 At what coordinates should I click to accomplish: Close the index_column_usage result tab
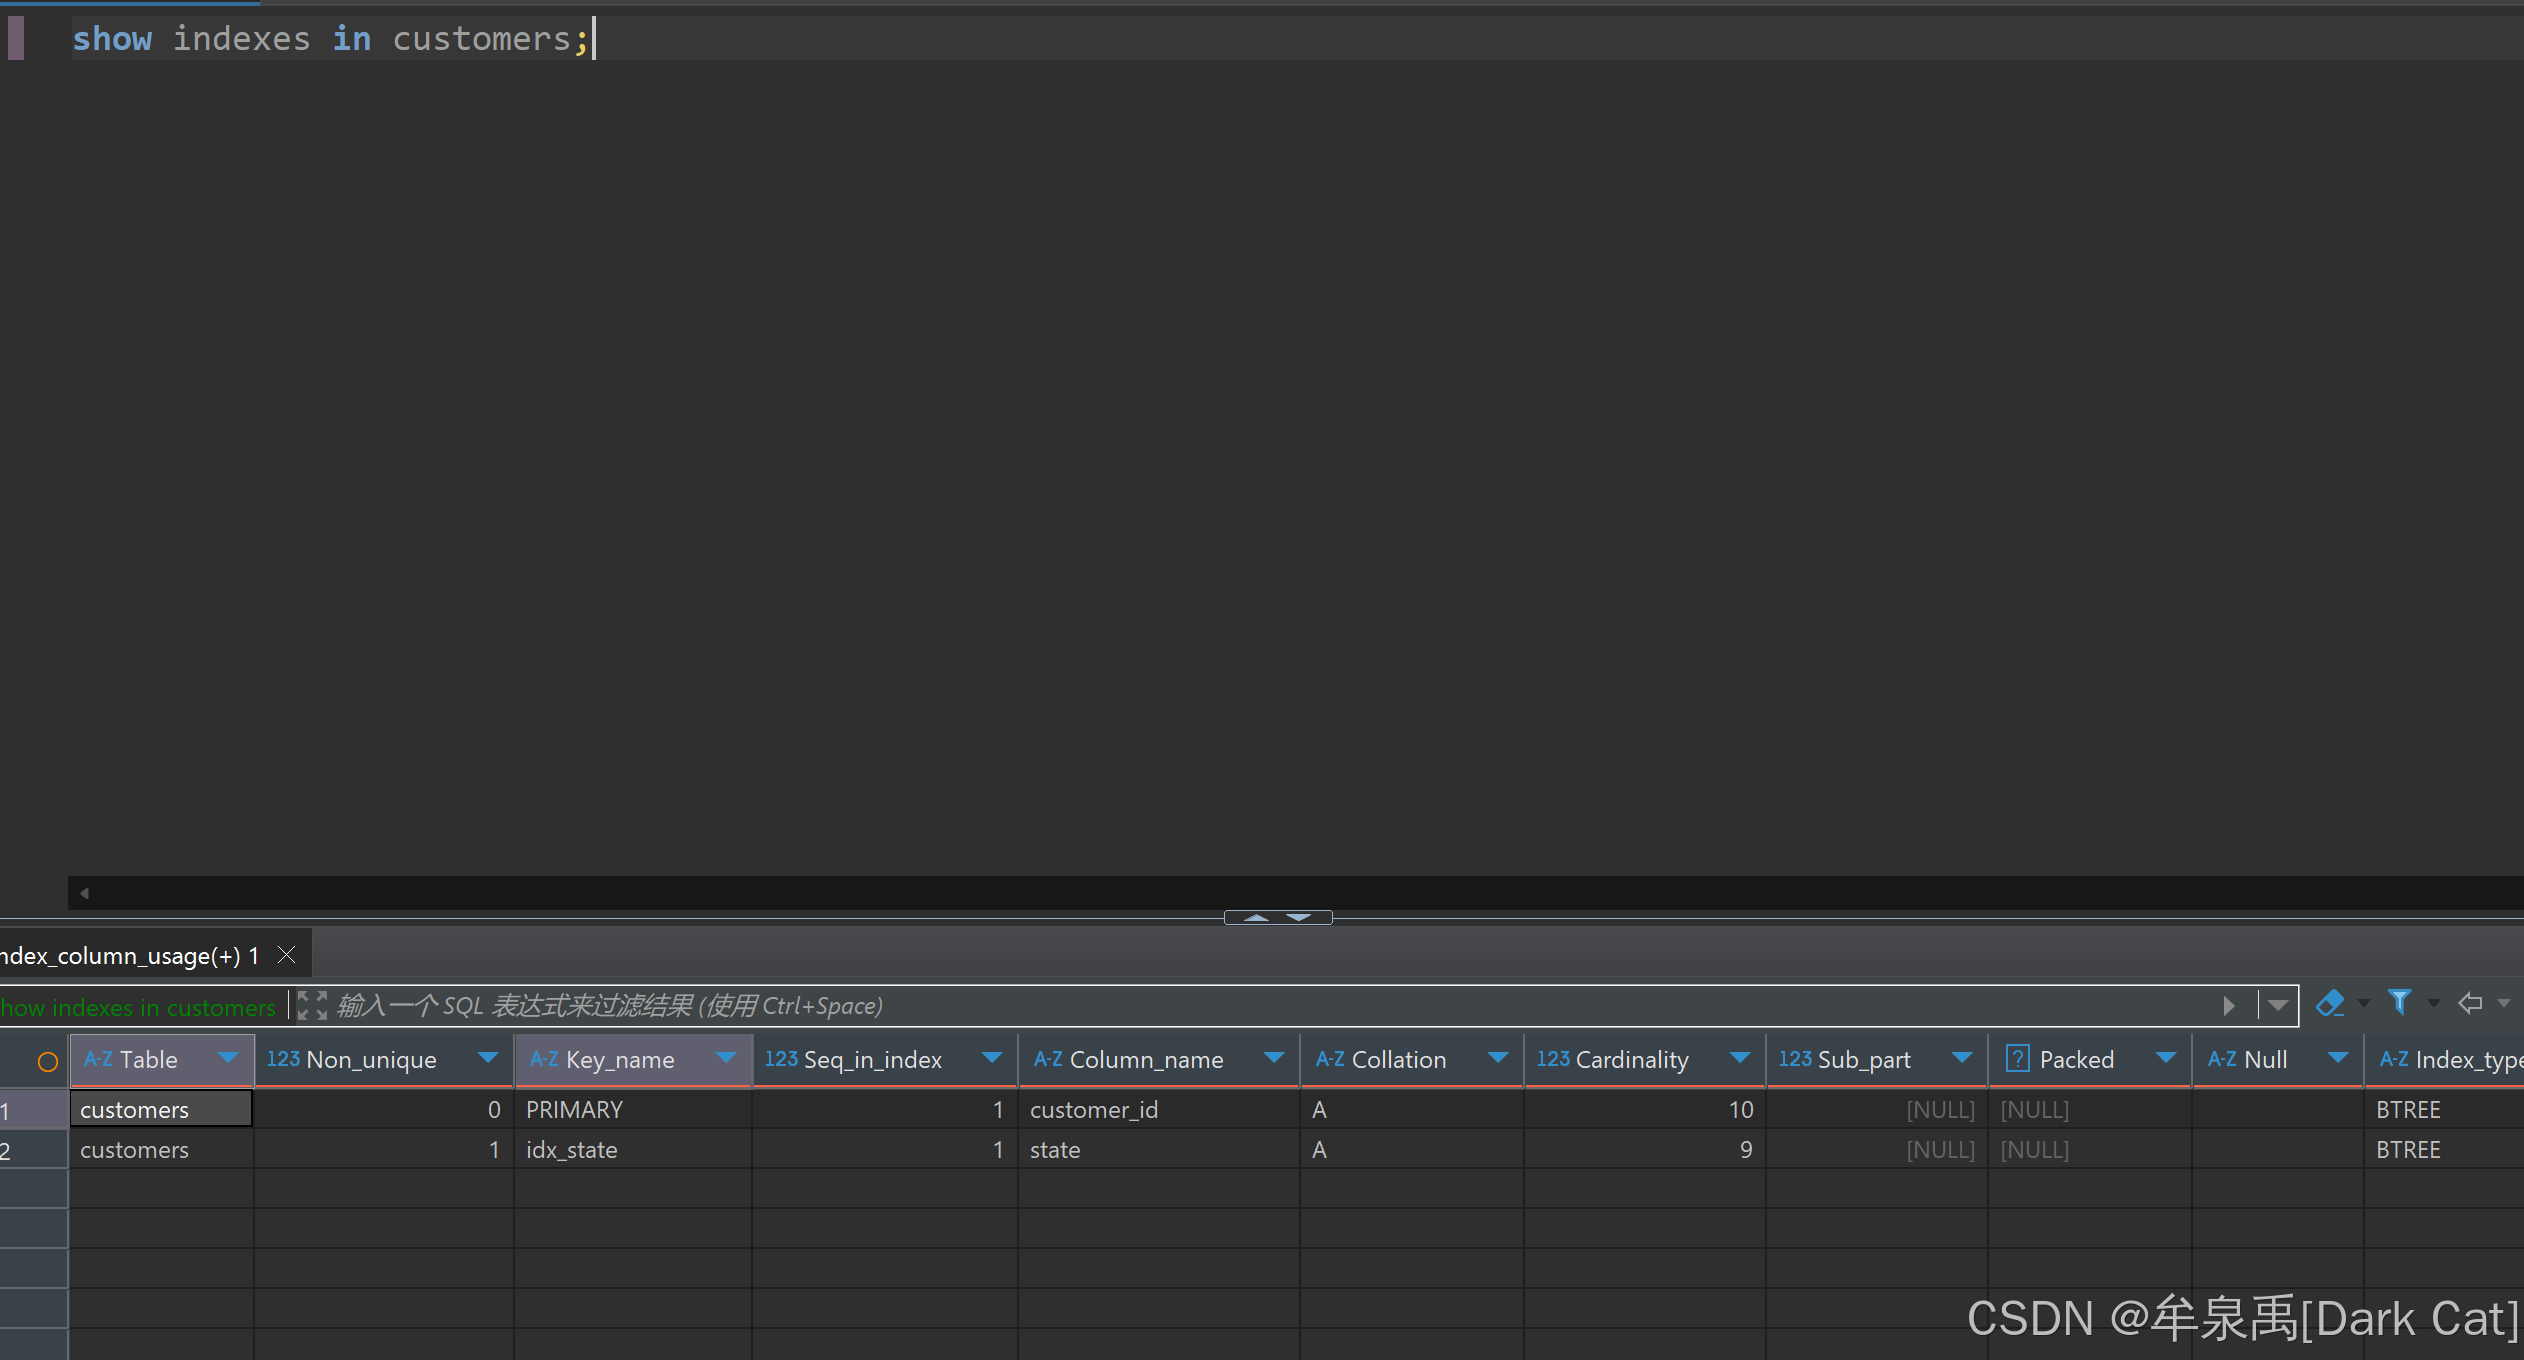[287, 955]
